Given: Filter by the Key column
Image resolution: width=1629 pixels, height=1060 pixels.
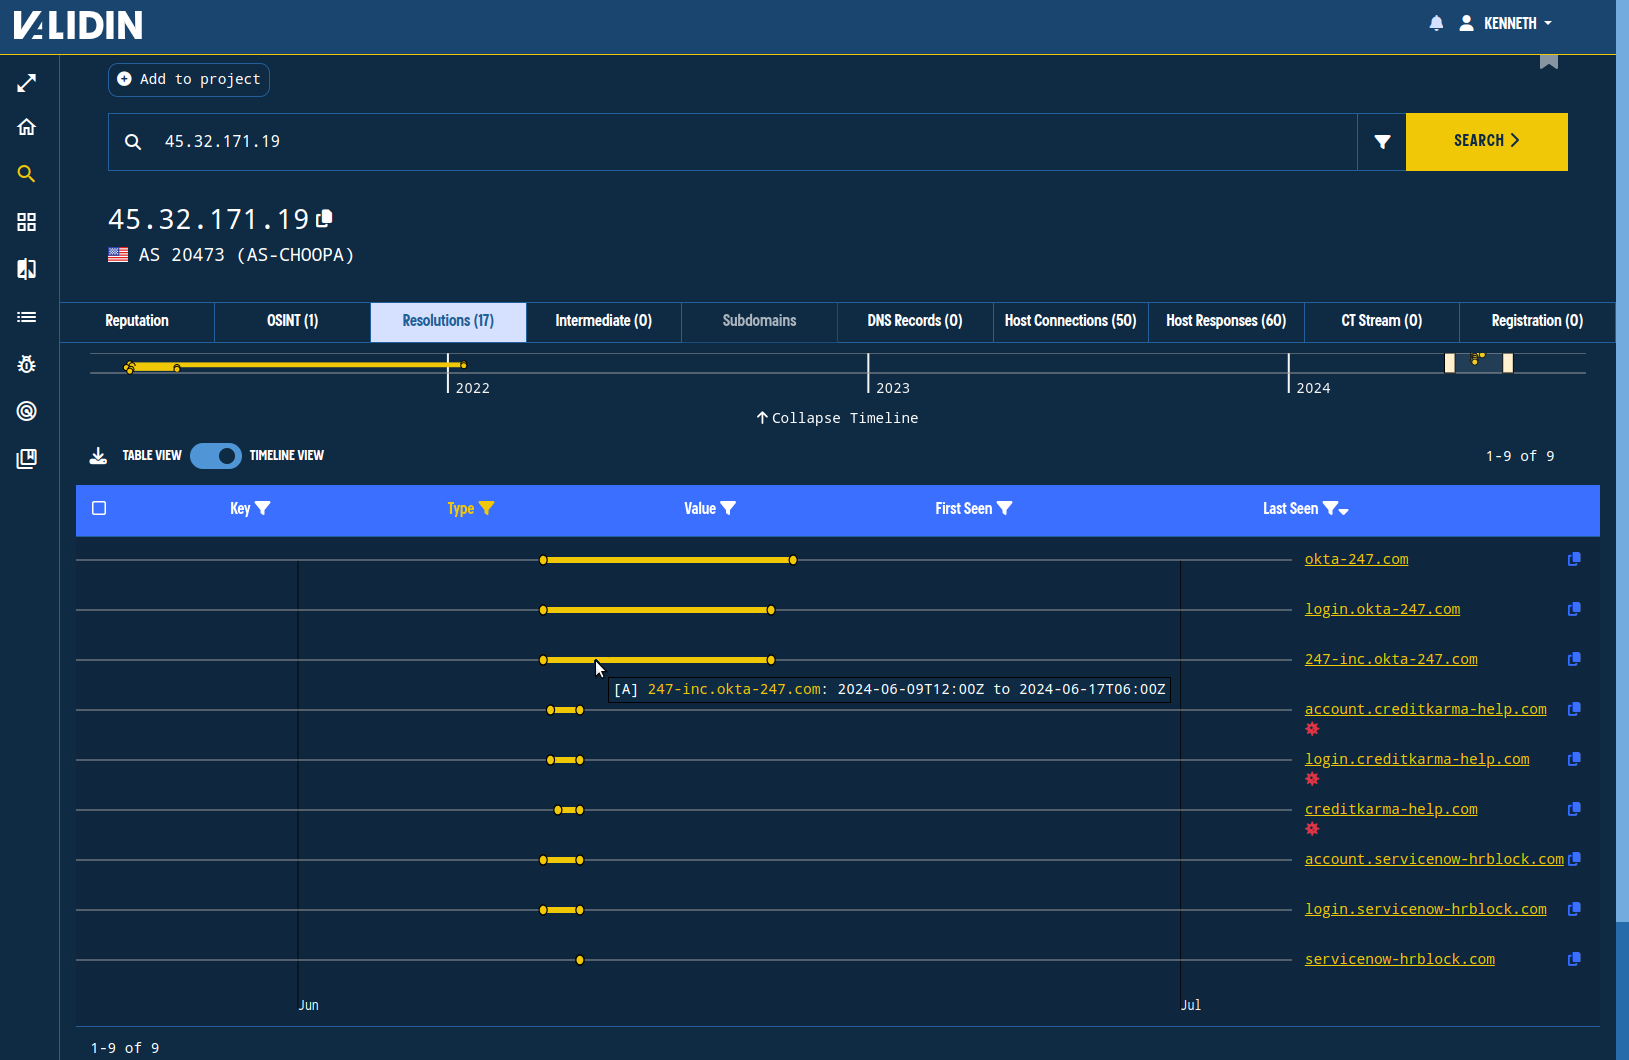Looking at the screenshot, I should click(262, 508).
